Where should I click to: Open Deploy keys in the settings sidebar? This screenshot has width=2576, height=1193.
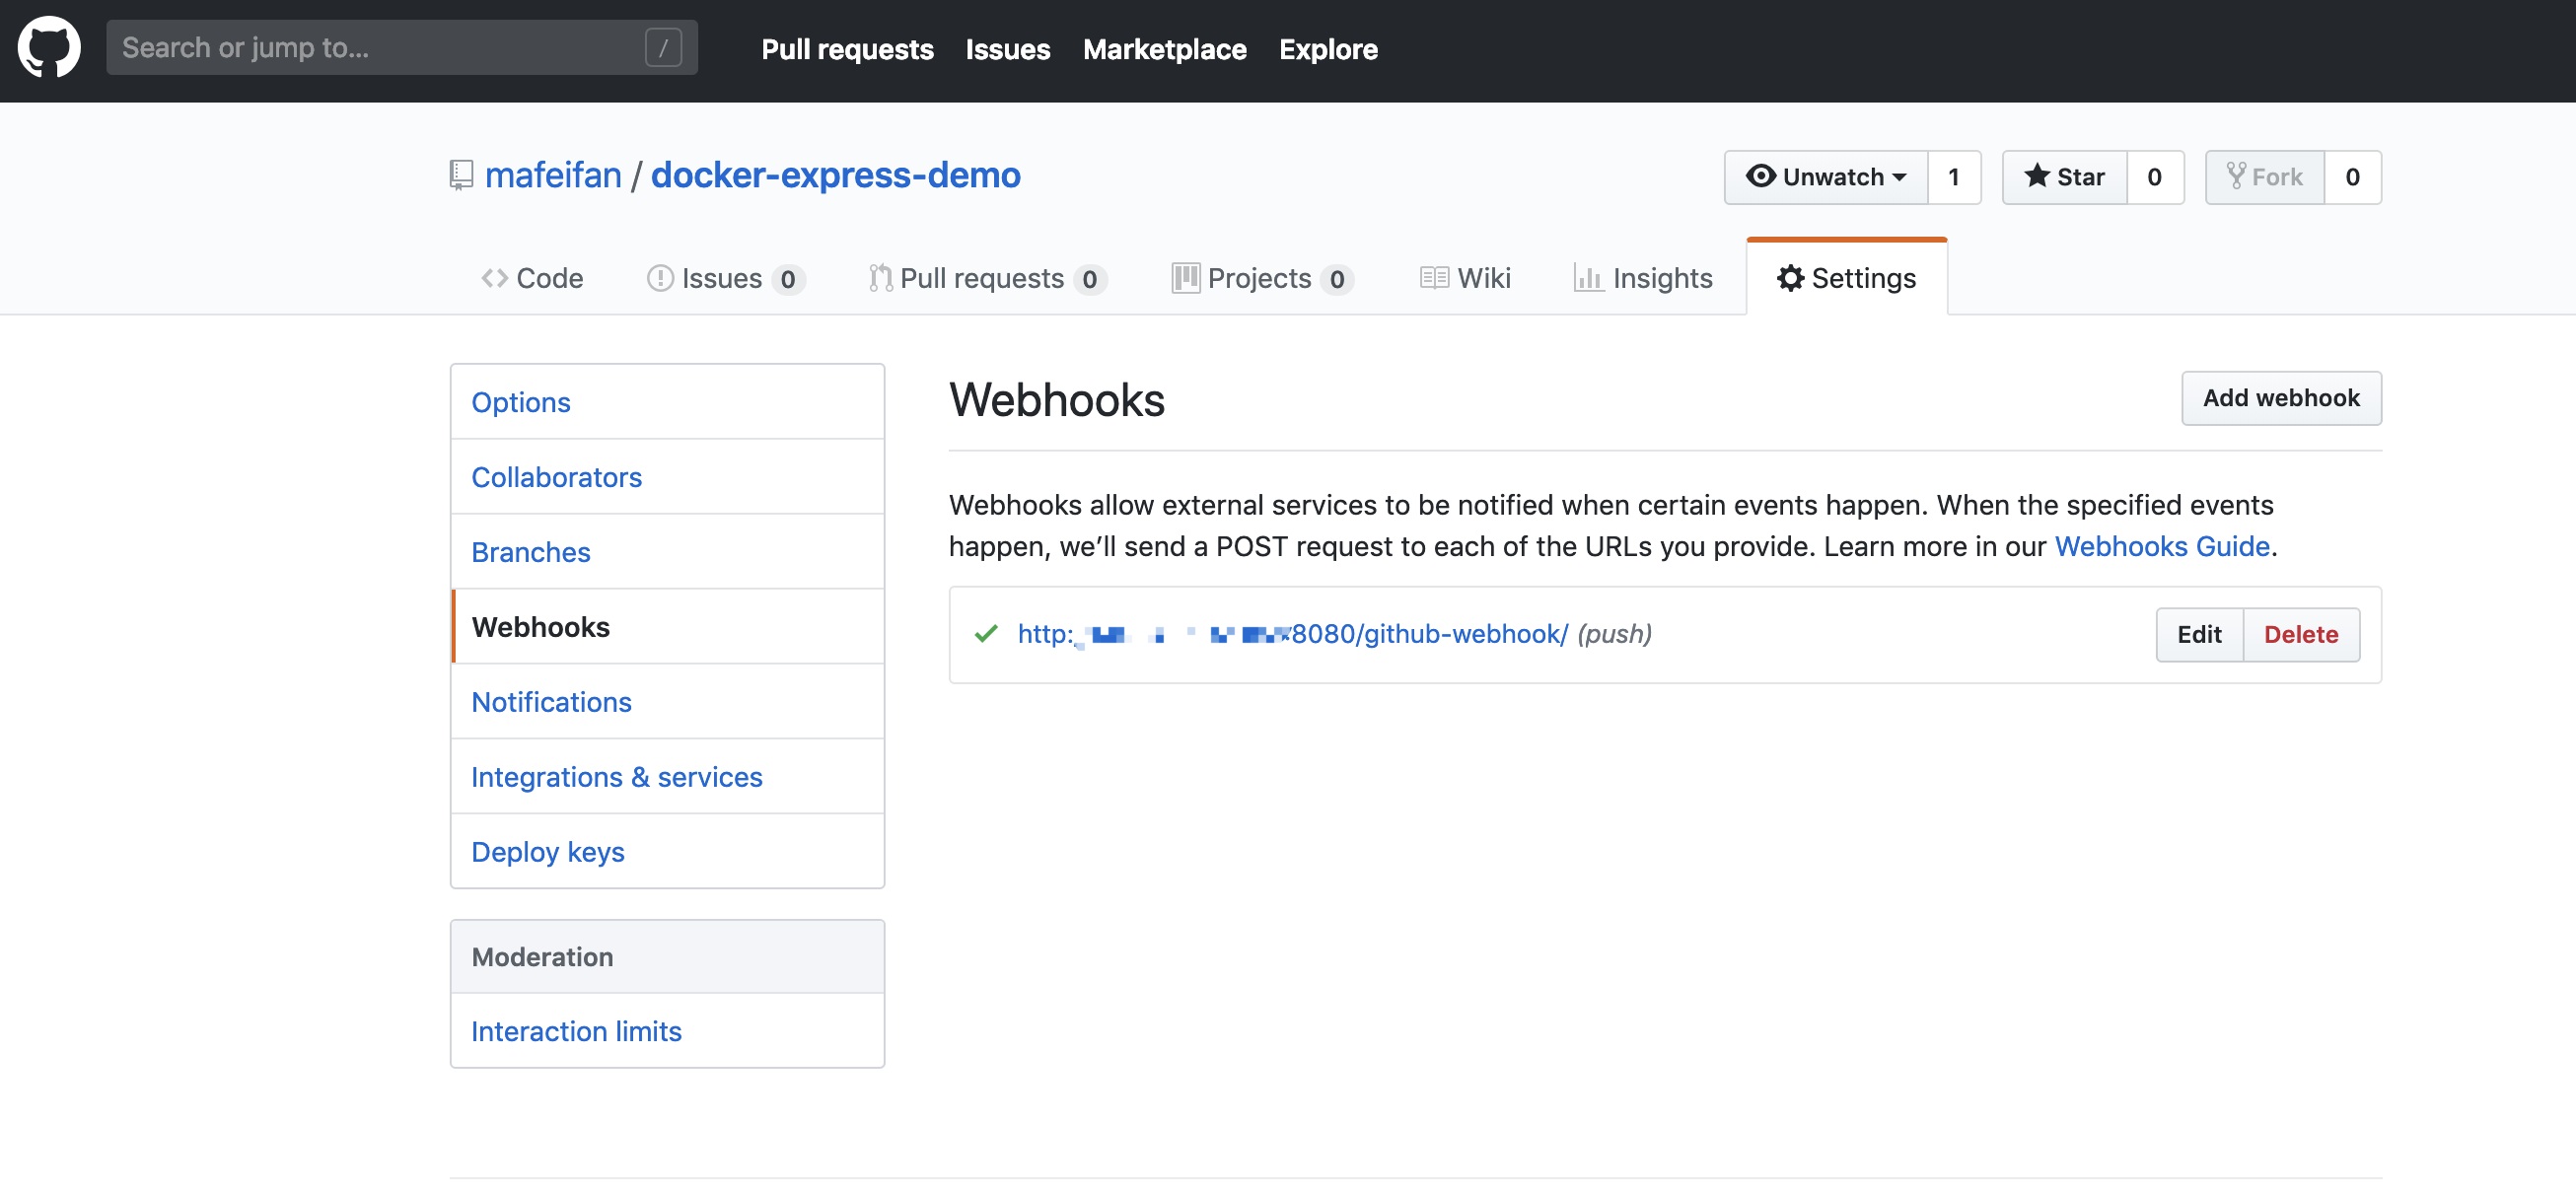(548, 851)
